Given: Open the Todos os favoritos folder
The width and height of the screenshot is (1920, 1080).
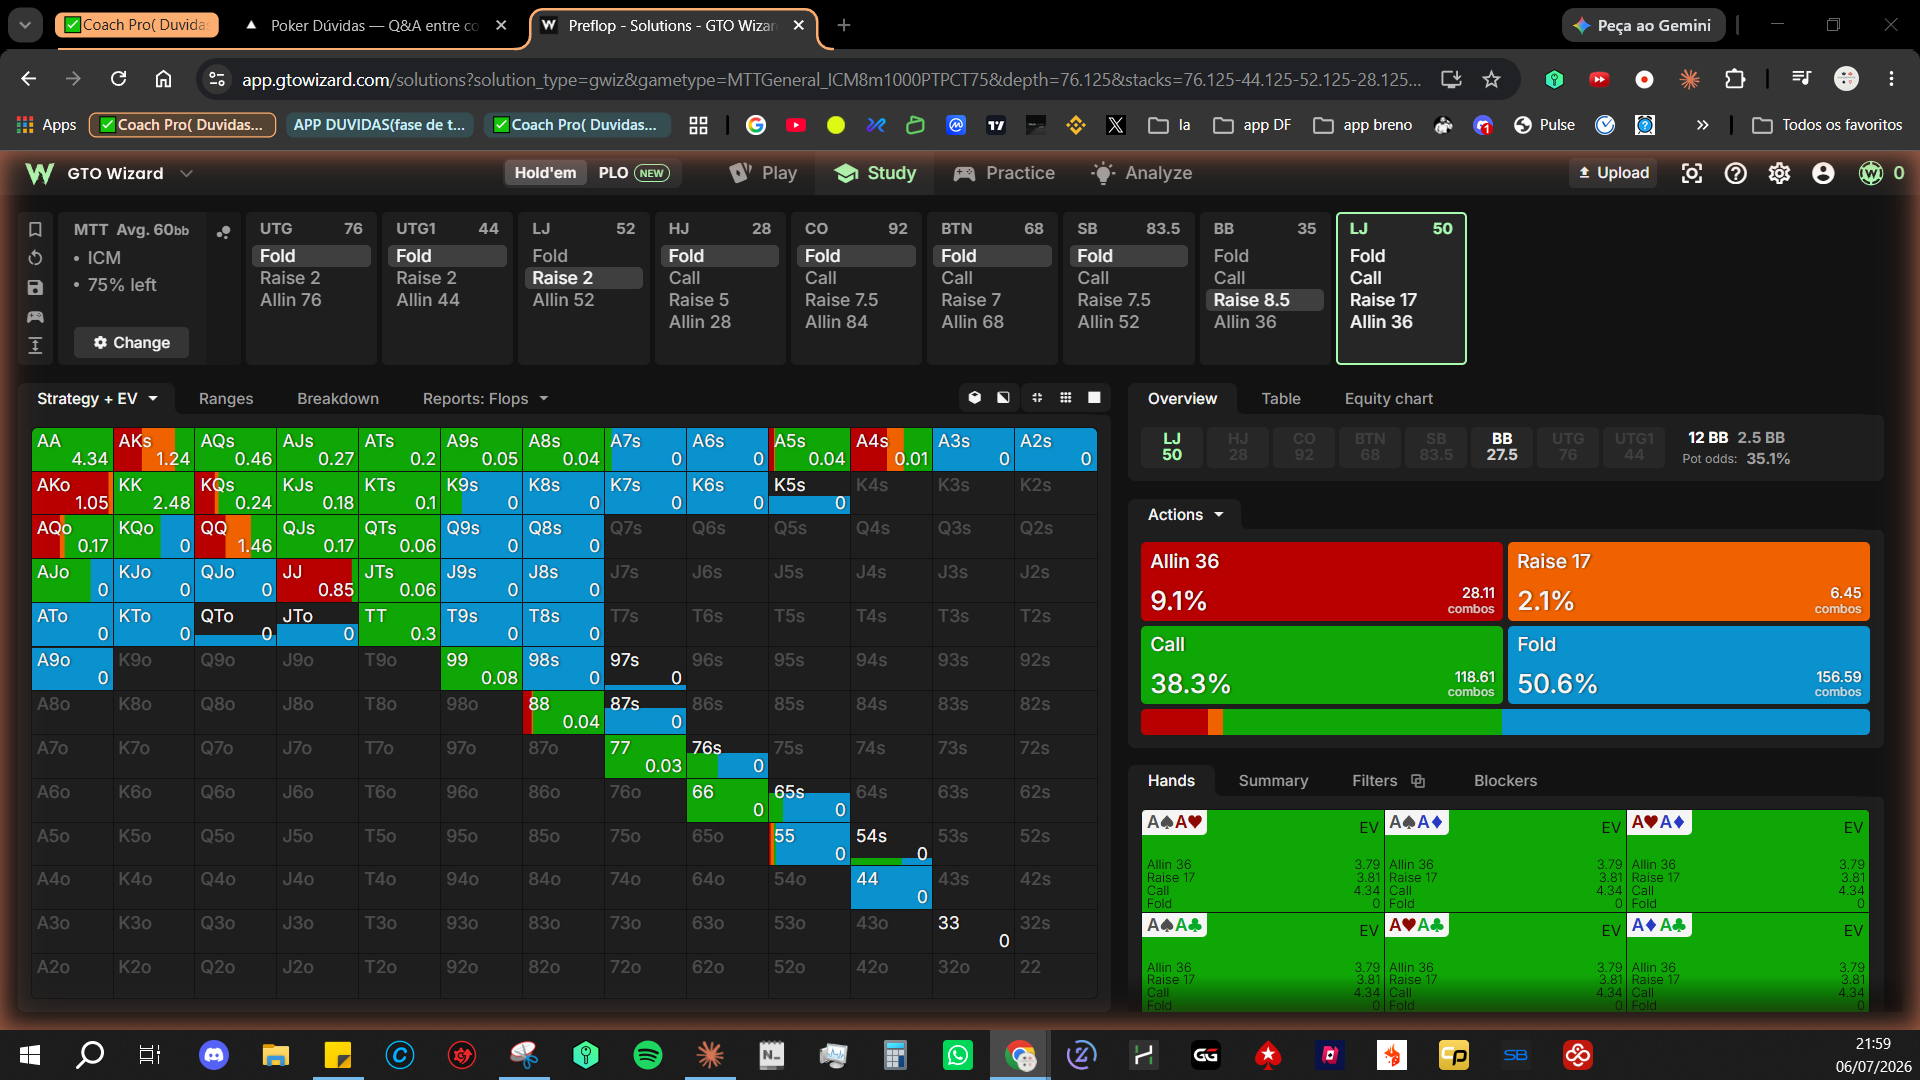Looking at the screenshot, I should coord(1828,125).
